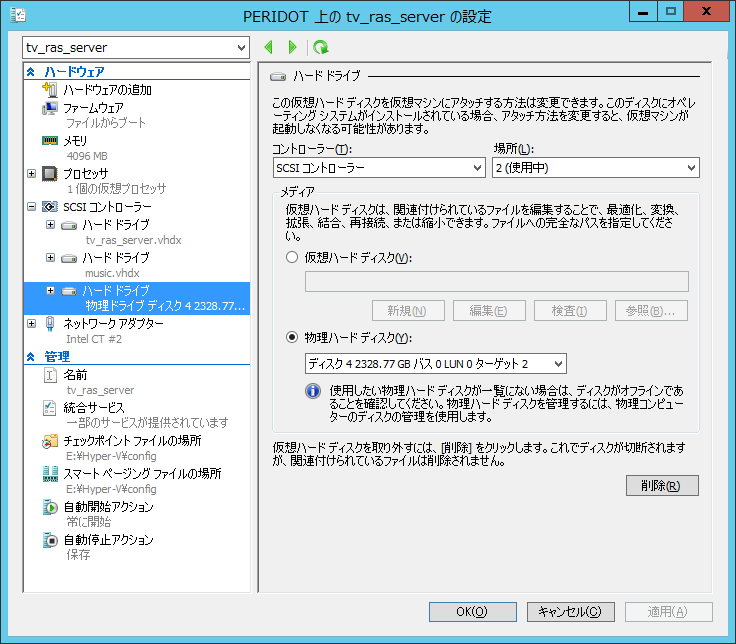This screenshot has height=644, width=736.
Task: Click the green refresh icon
Action: tap(321, 47)
